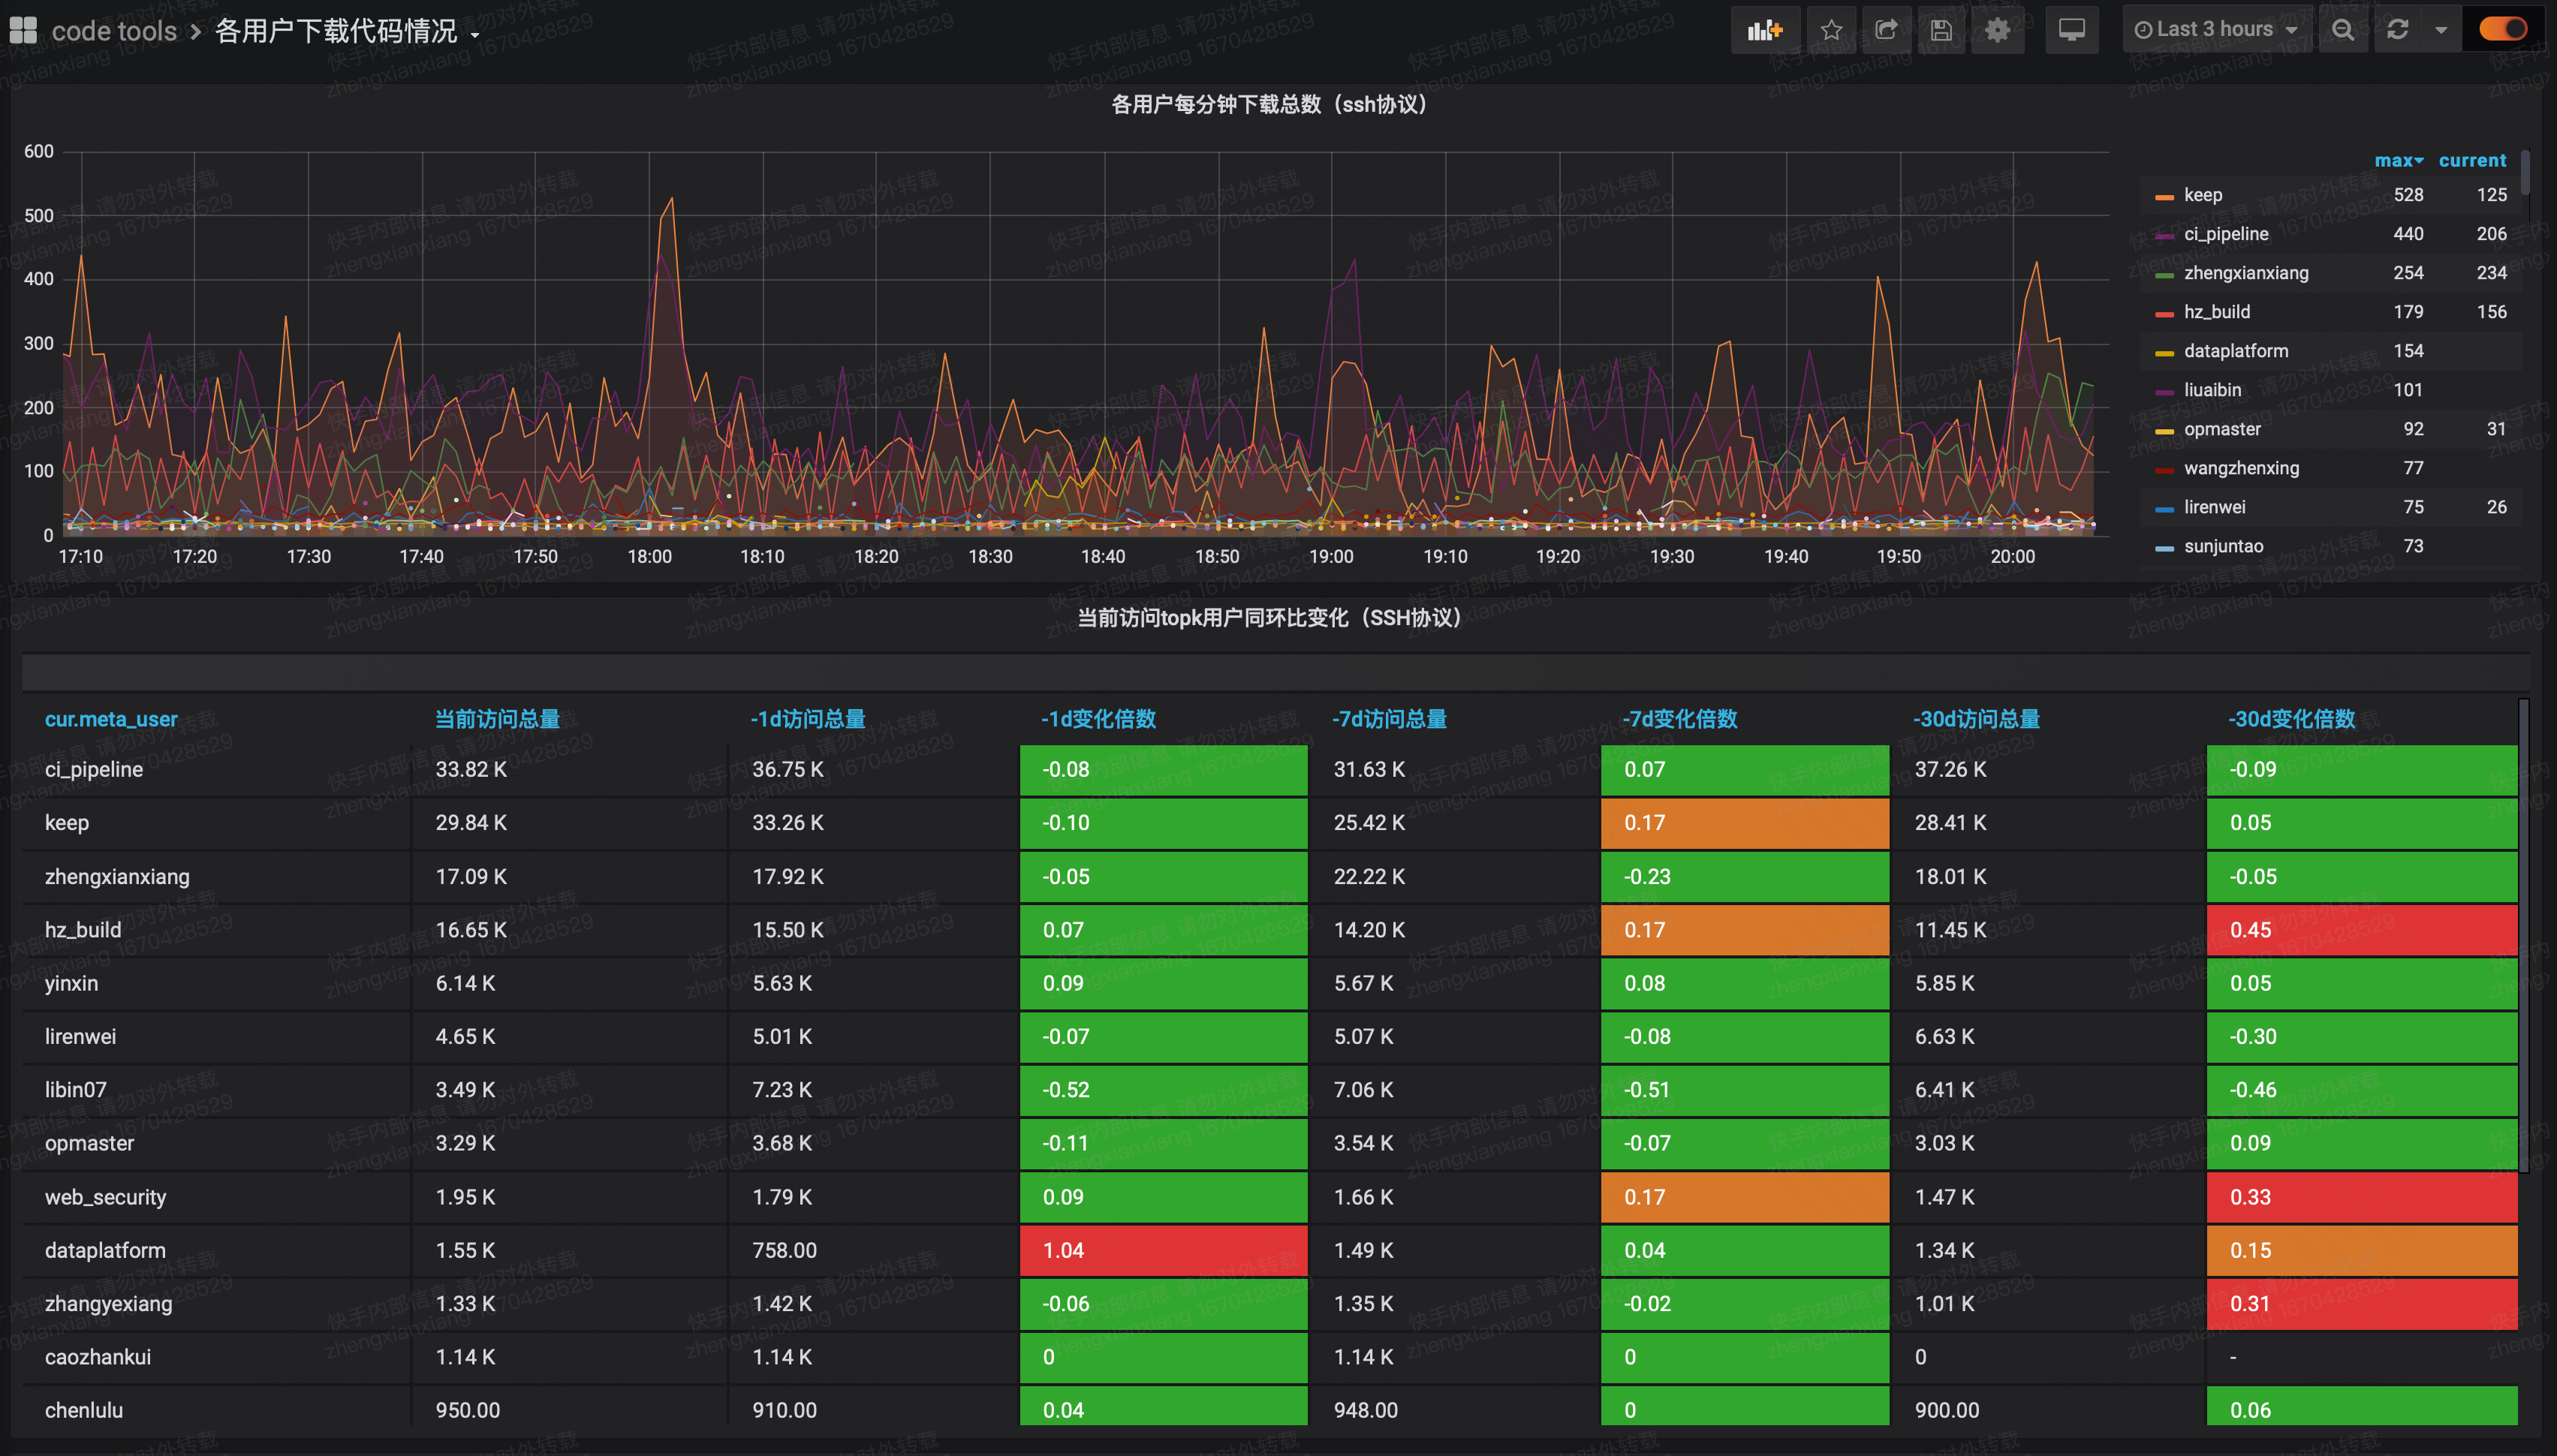Toggle the zhengxianxiang series in legend
2557x1456 pixels.
click(x=2246, y=273)
